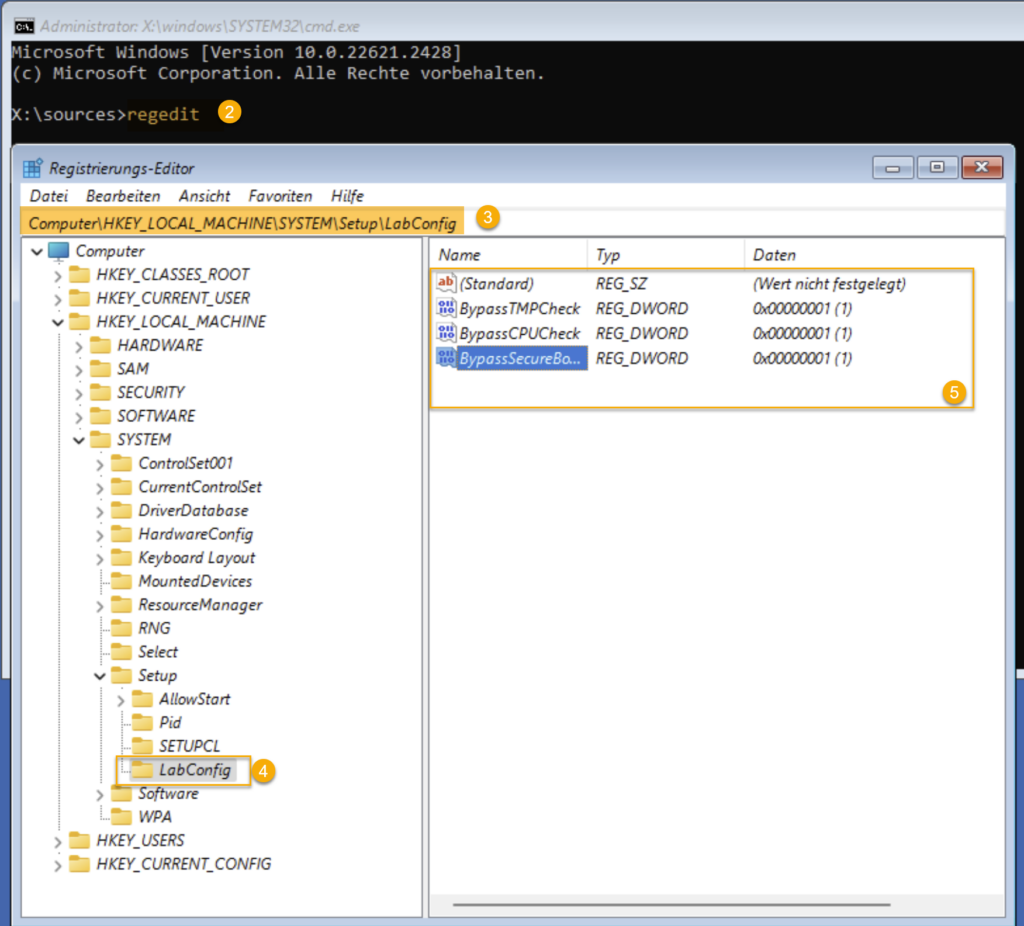The height and width of the screenshot is (926, 1024).
Task: Click the LabConfig folder icon
Action: [x=143, y=770]
